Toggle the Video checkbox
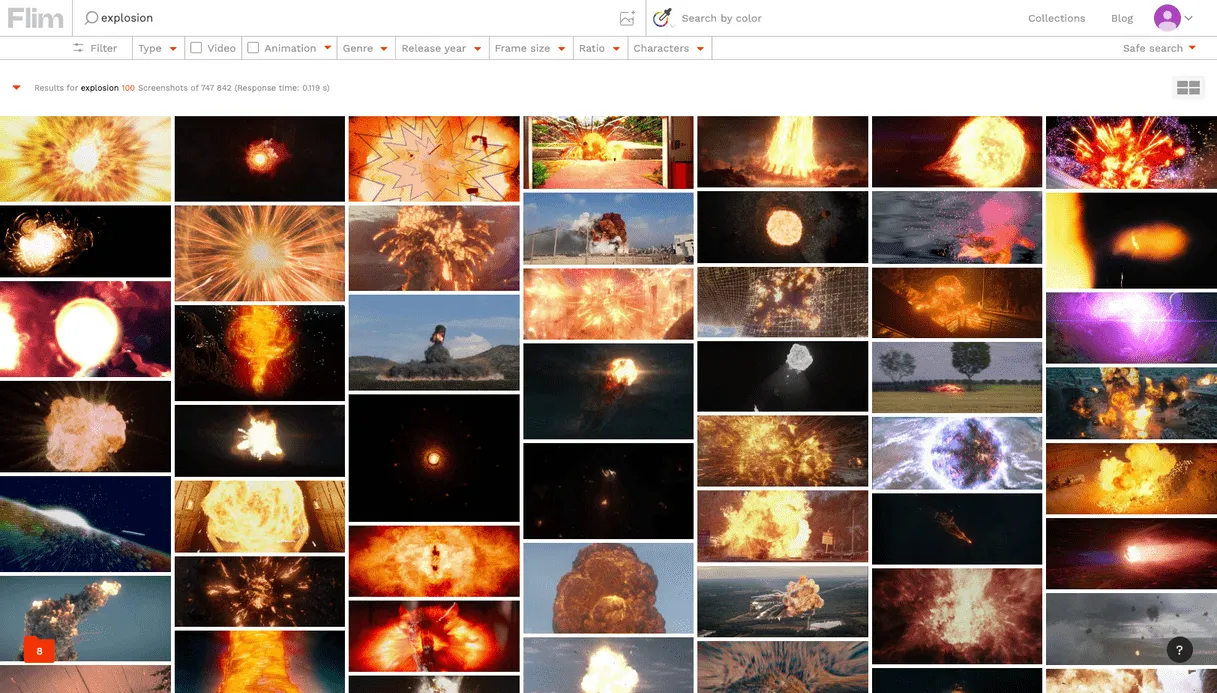 [x=196, y=48]
